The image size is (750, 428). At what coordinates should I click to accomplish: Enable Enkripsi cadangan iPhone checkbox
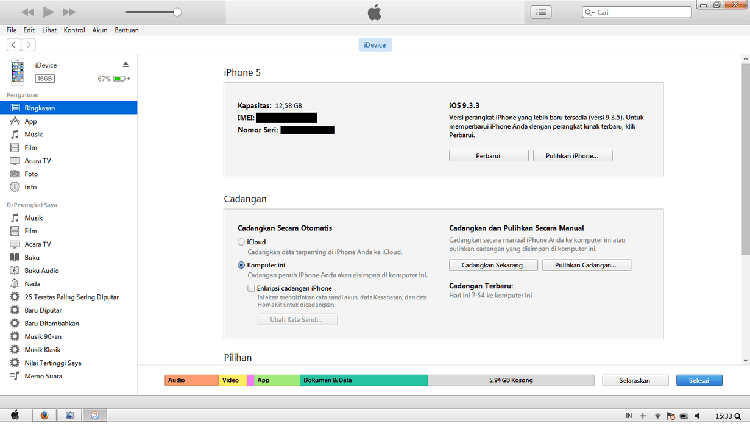tap(251, 288)
